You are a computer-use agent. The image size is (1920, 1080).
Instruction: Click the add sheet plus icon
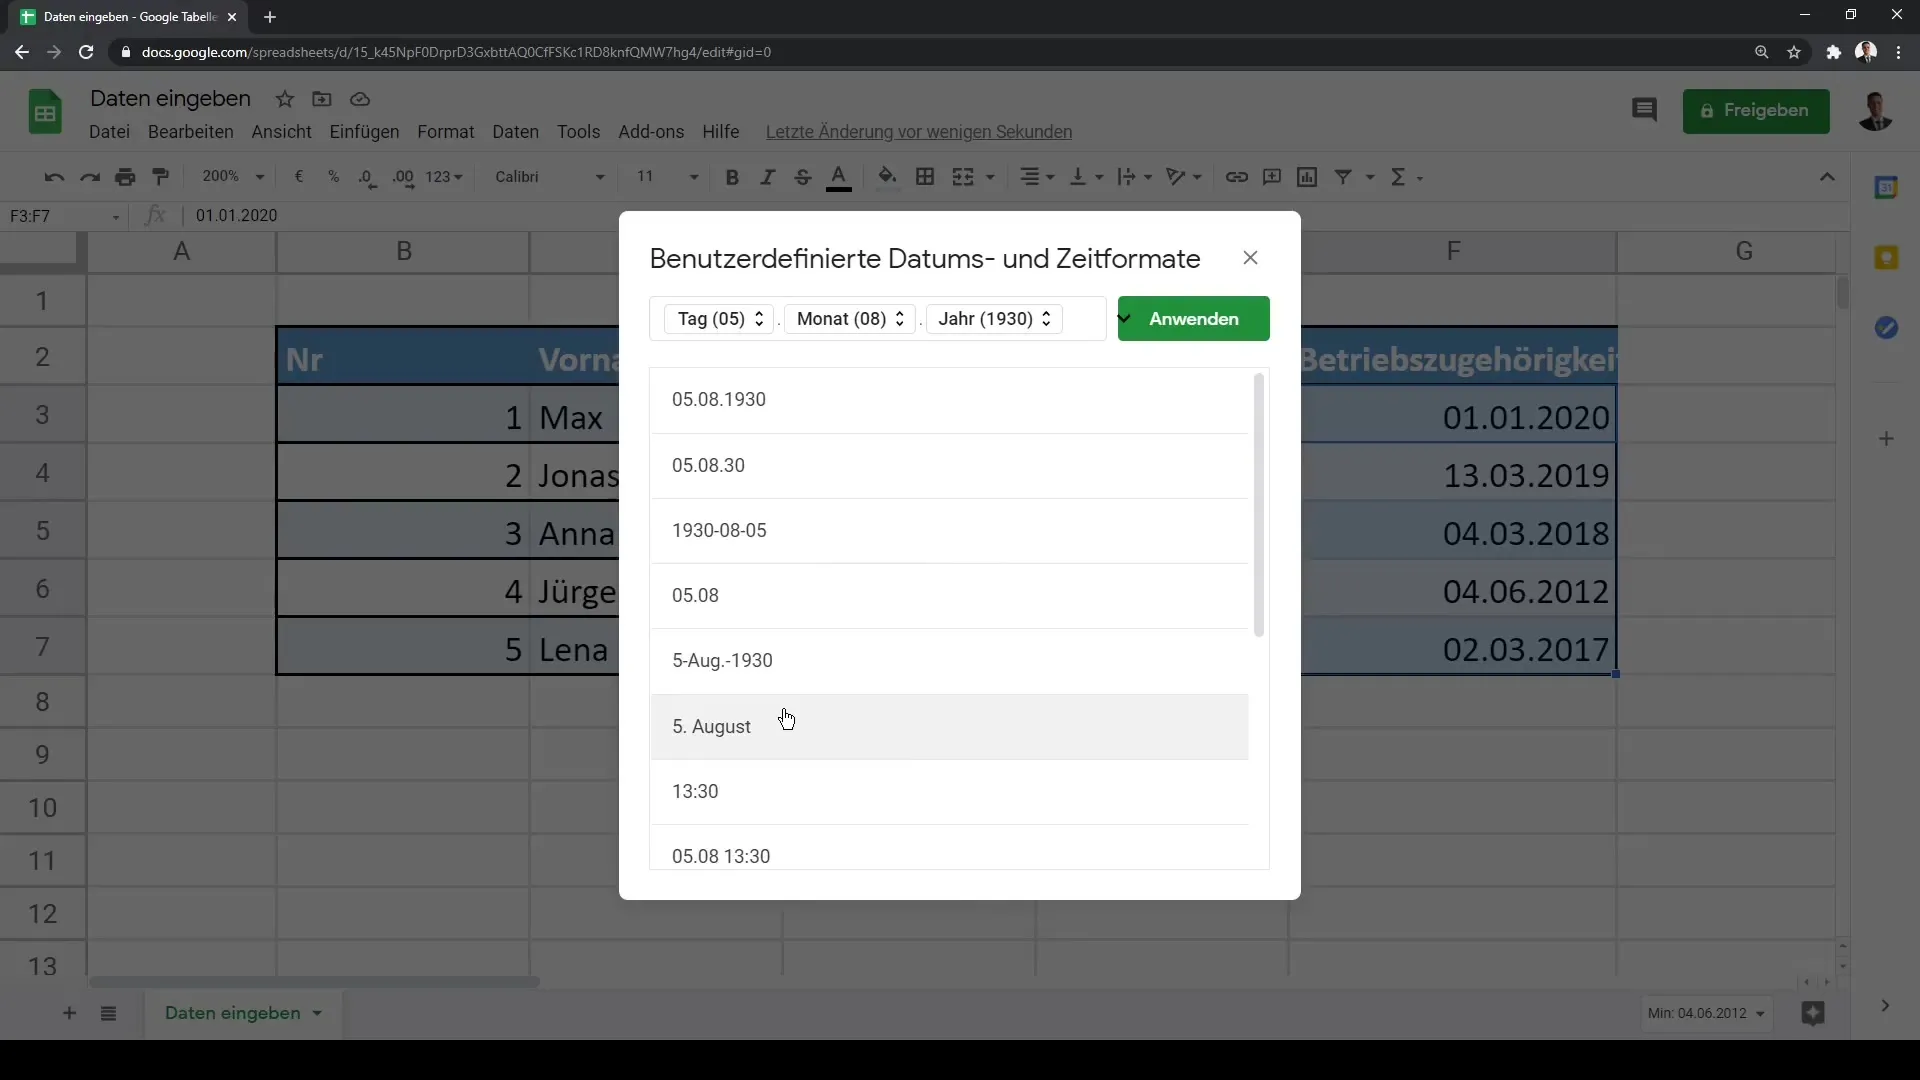click(x=69, y=1013)
